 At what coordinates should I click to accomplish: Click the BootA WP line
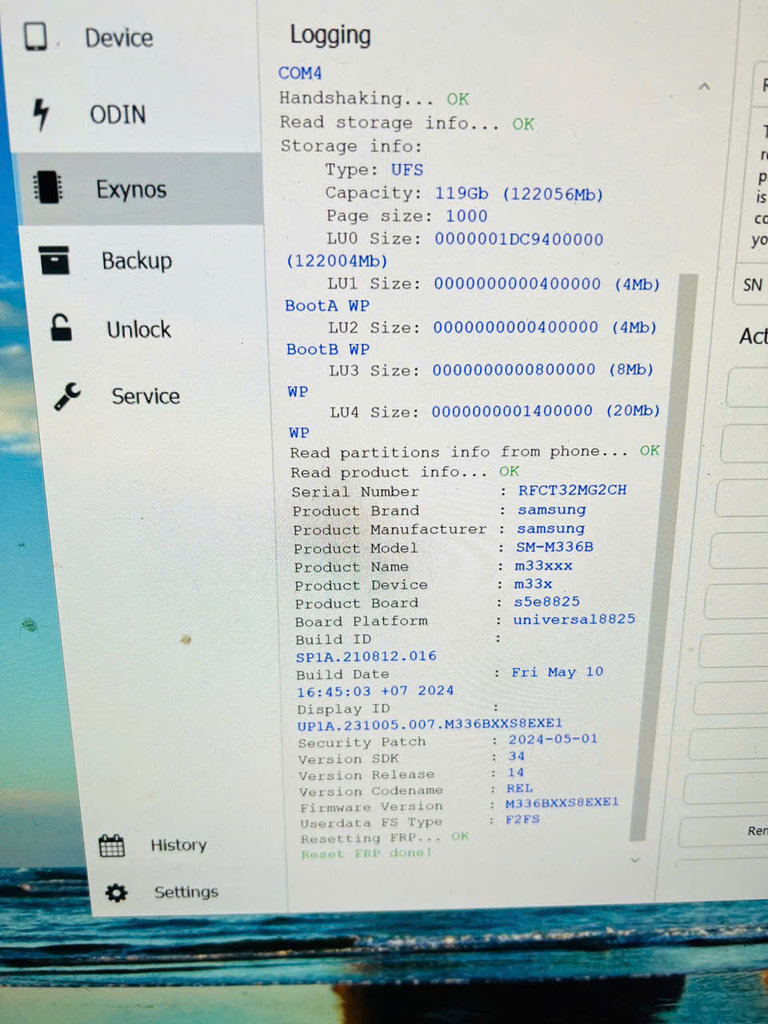(327, 306)
